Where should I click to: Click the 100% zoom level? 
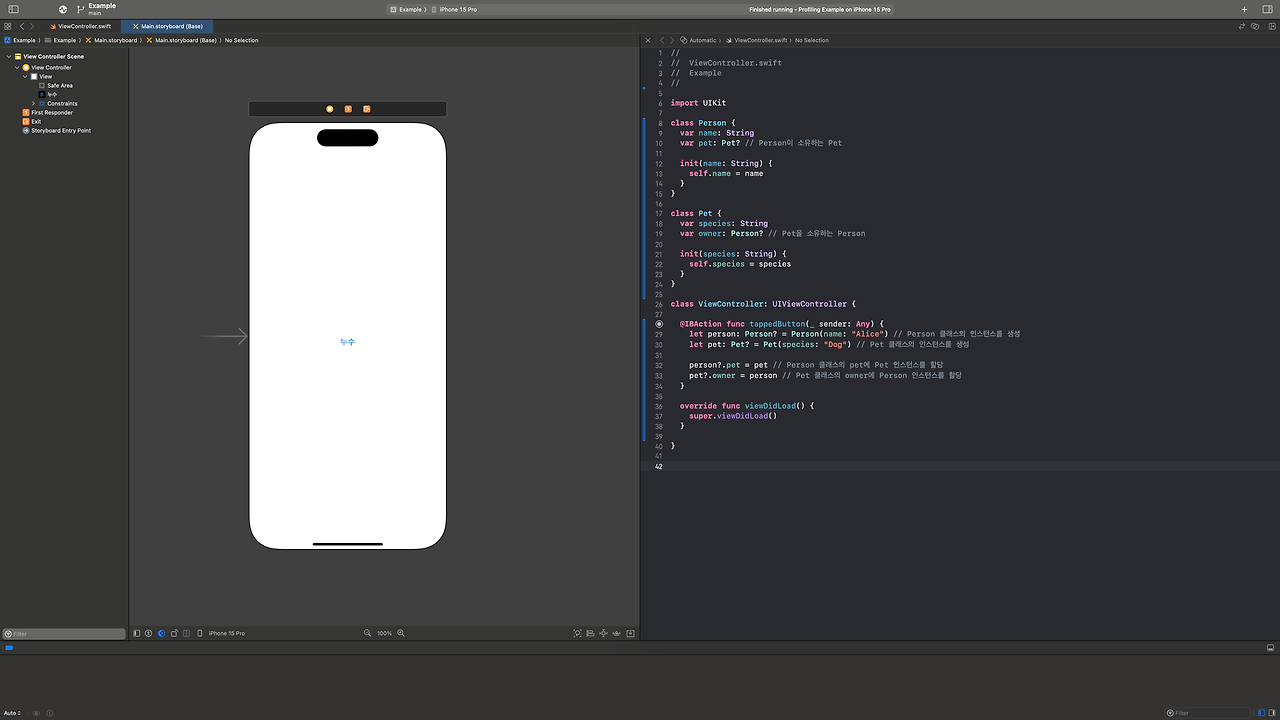click(x=385, y=633)
